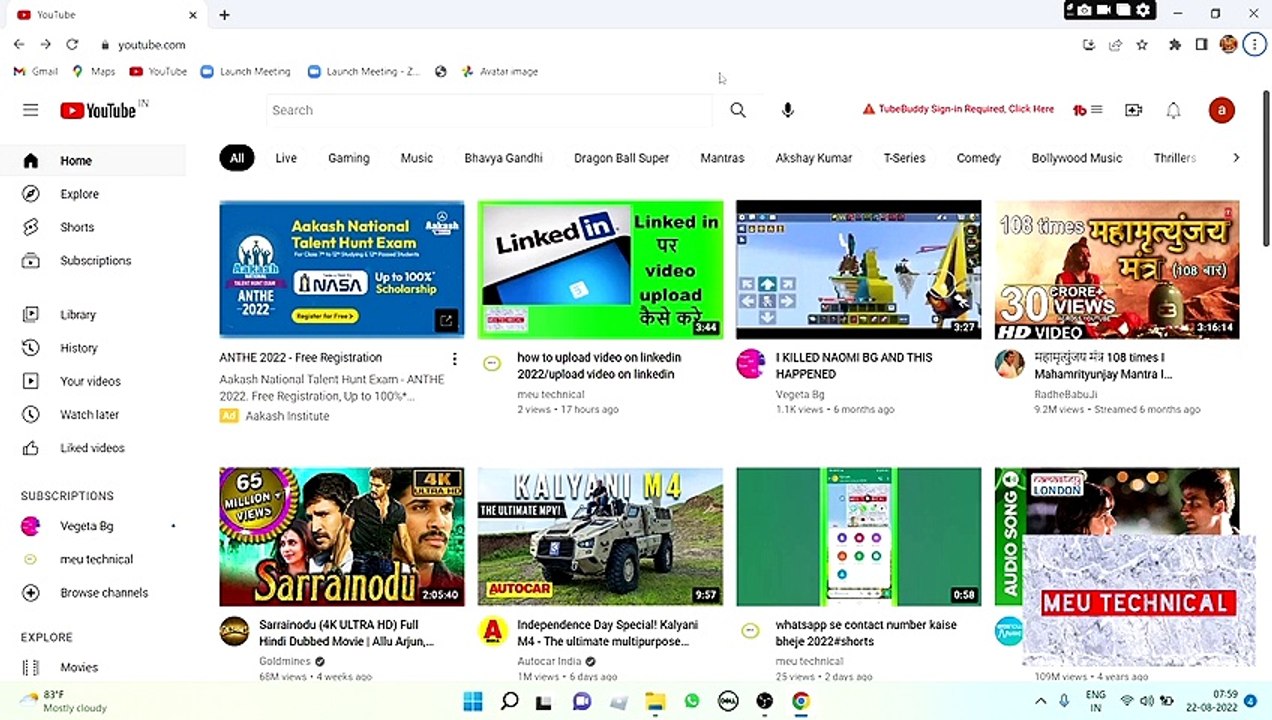The image size is (1272, 720).
Task: Select the Music chip
Action: tap(417, 158)
